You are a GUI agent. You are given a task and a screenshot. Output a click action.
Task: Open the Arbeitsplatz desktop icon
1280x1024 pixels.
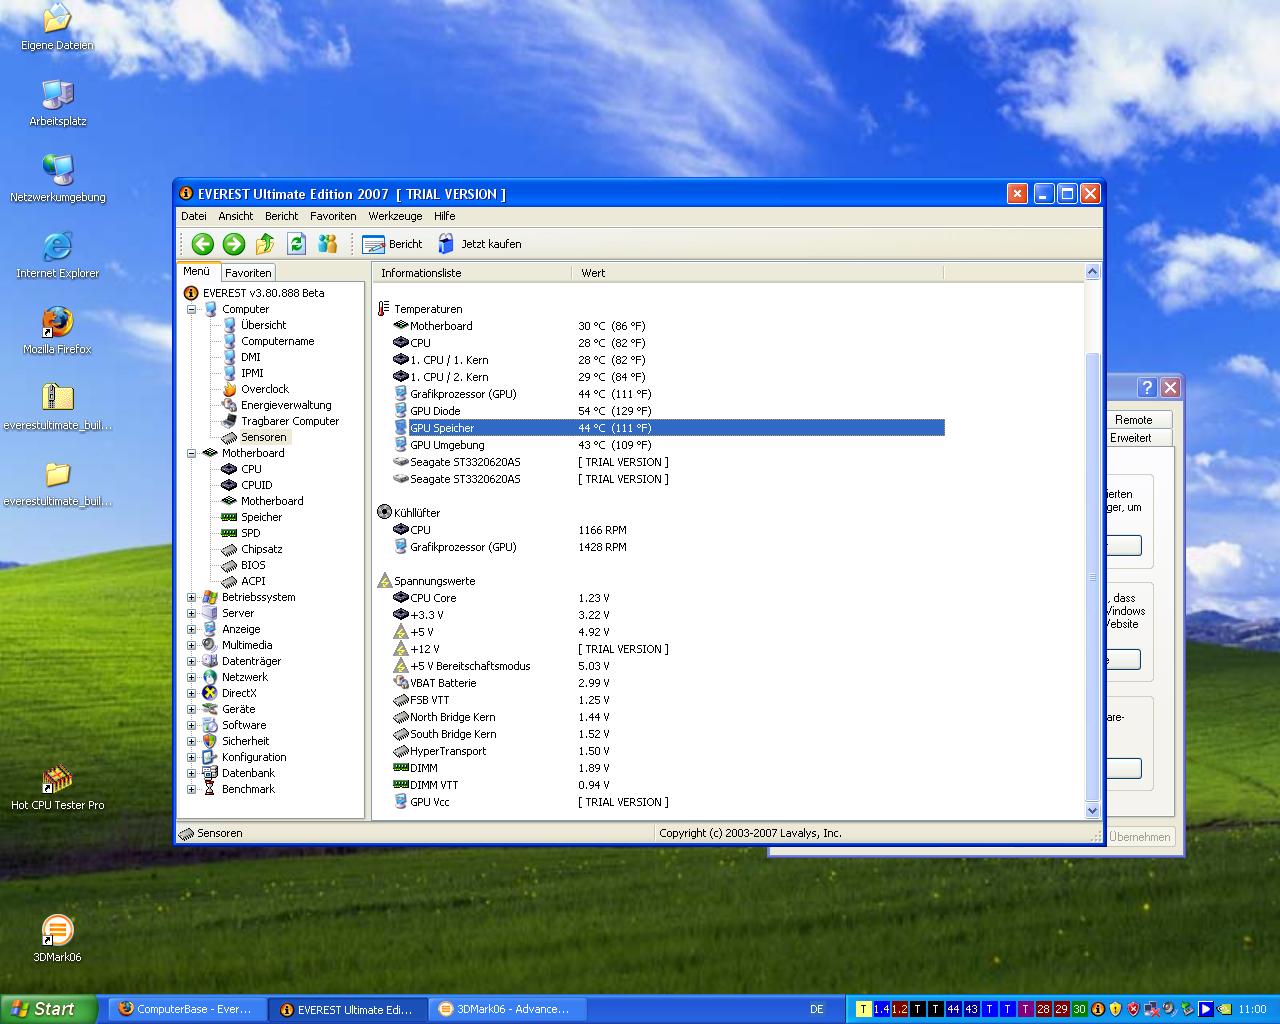click(x=57, y=103)
